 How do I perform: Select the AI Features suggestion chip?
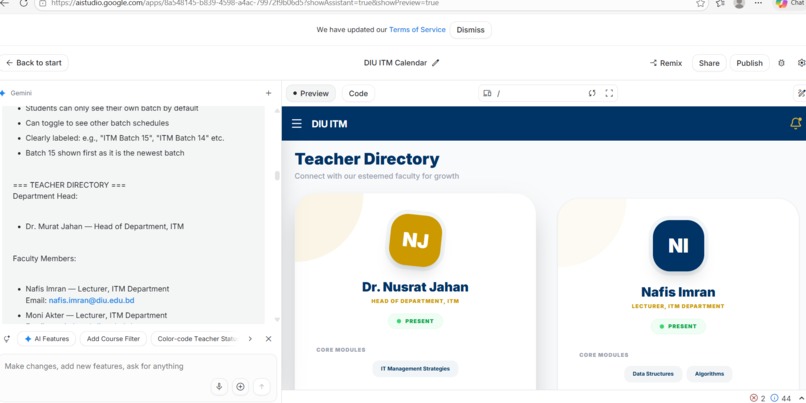click(x=47, y=339)
